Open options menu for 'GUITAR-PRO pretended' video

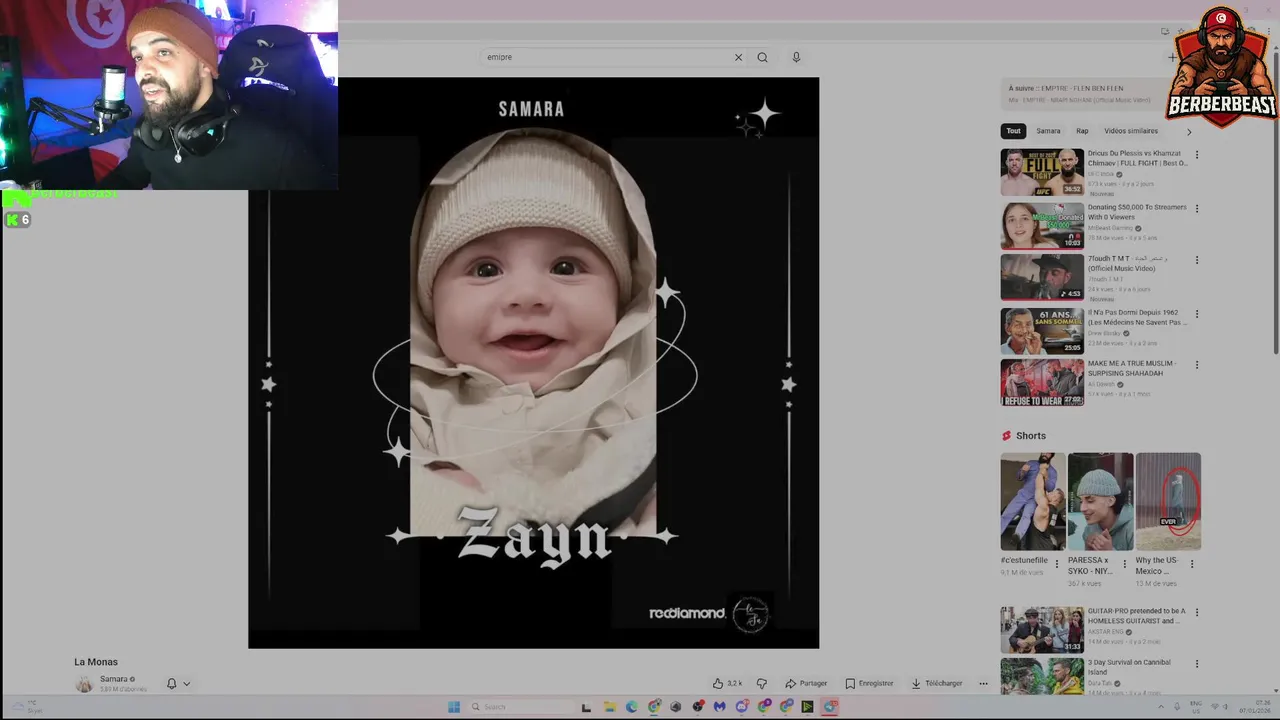pyautogui.click(x=1196, y=612)
